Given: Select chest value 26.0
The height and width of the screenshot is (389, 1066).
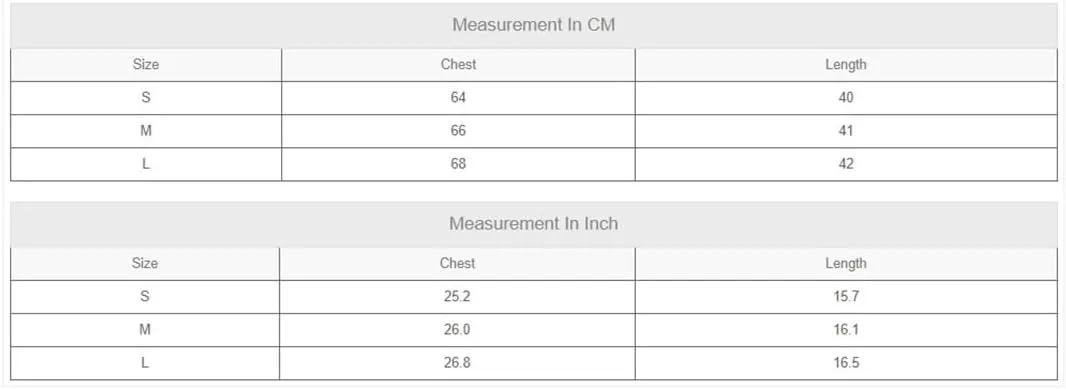Looking at the screenshot, I should 457,330.
